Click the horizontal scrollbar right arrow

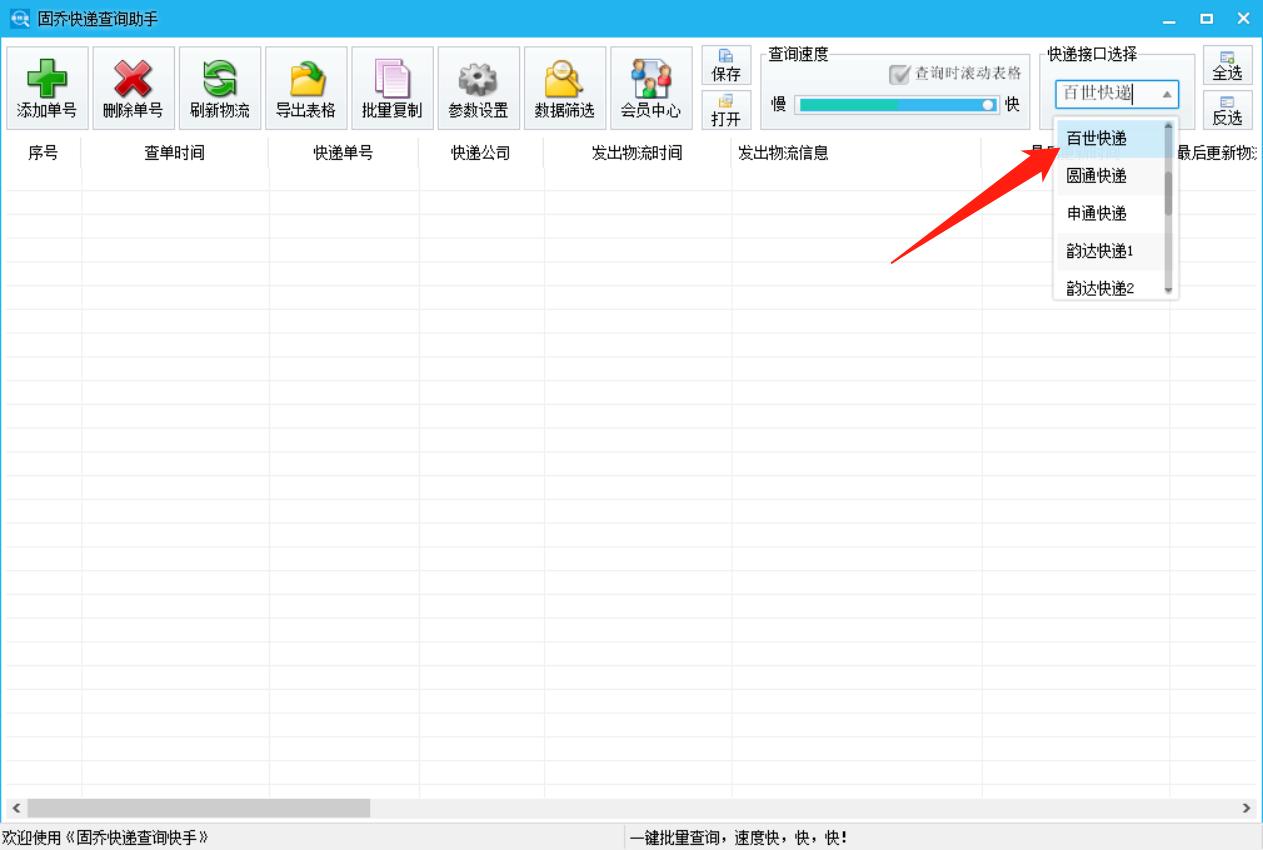pos(1246,808)
